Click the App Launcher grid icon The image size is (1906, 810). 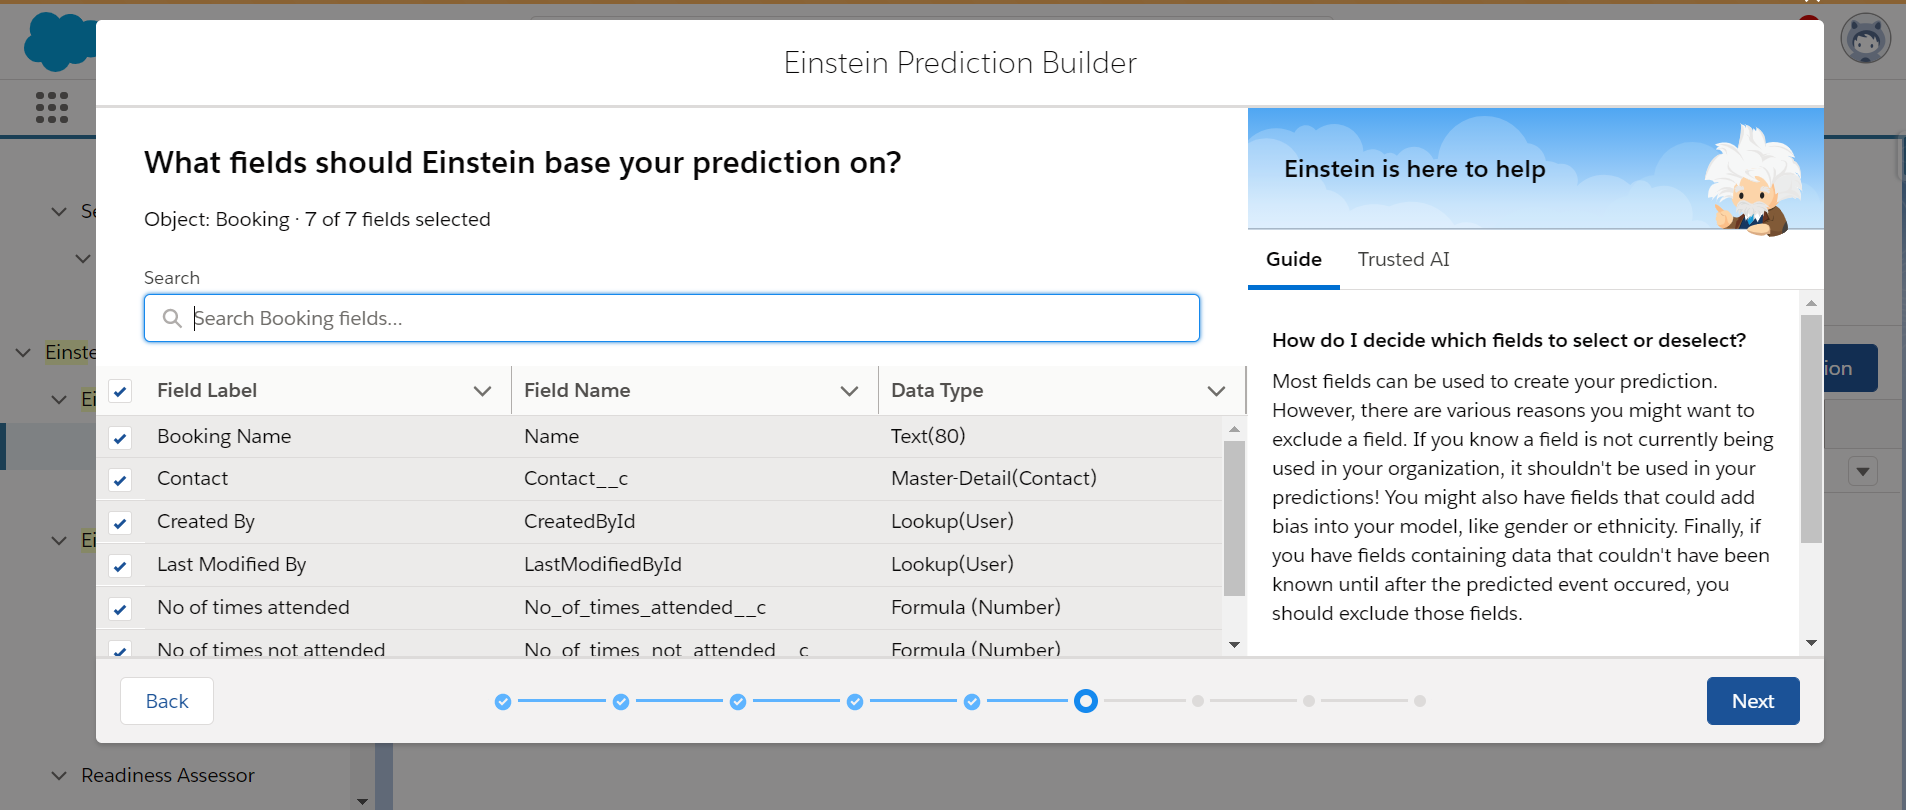[52, 107]
